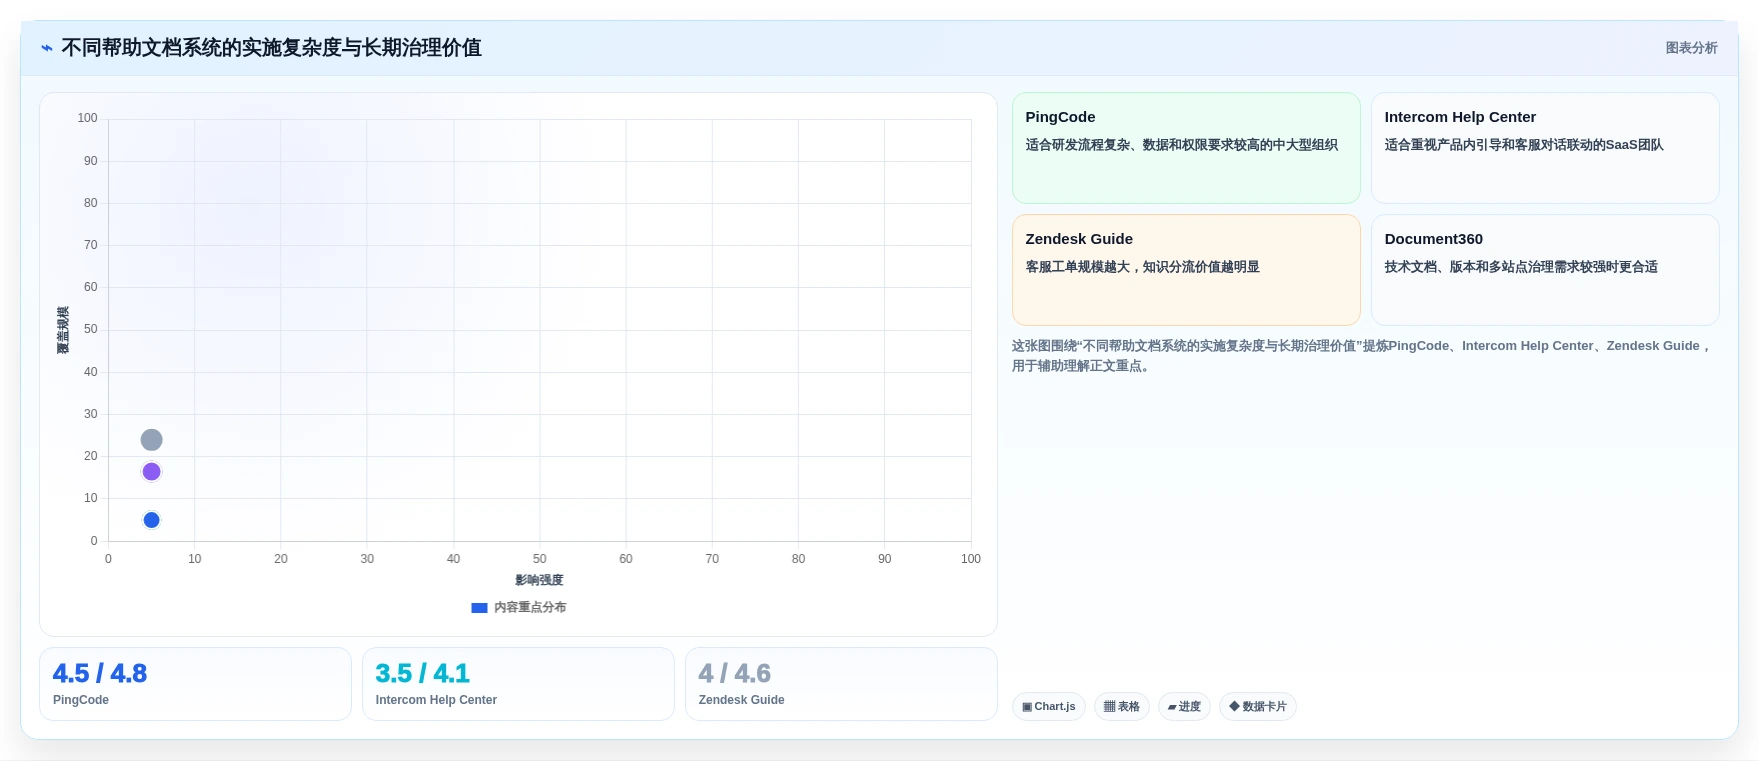This screenshot has height=761, width=1759.
Task: Click the blue icon beside the chart title
Action: coord(46,48)
